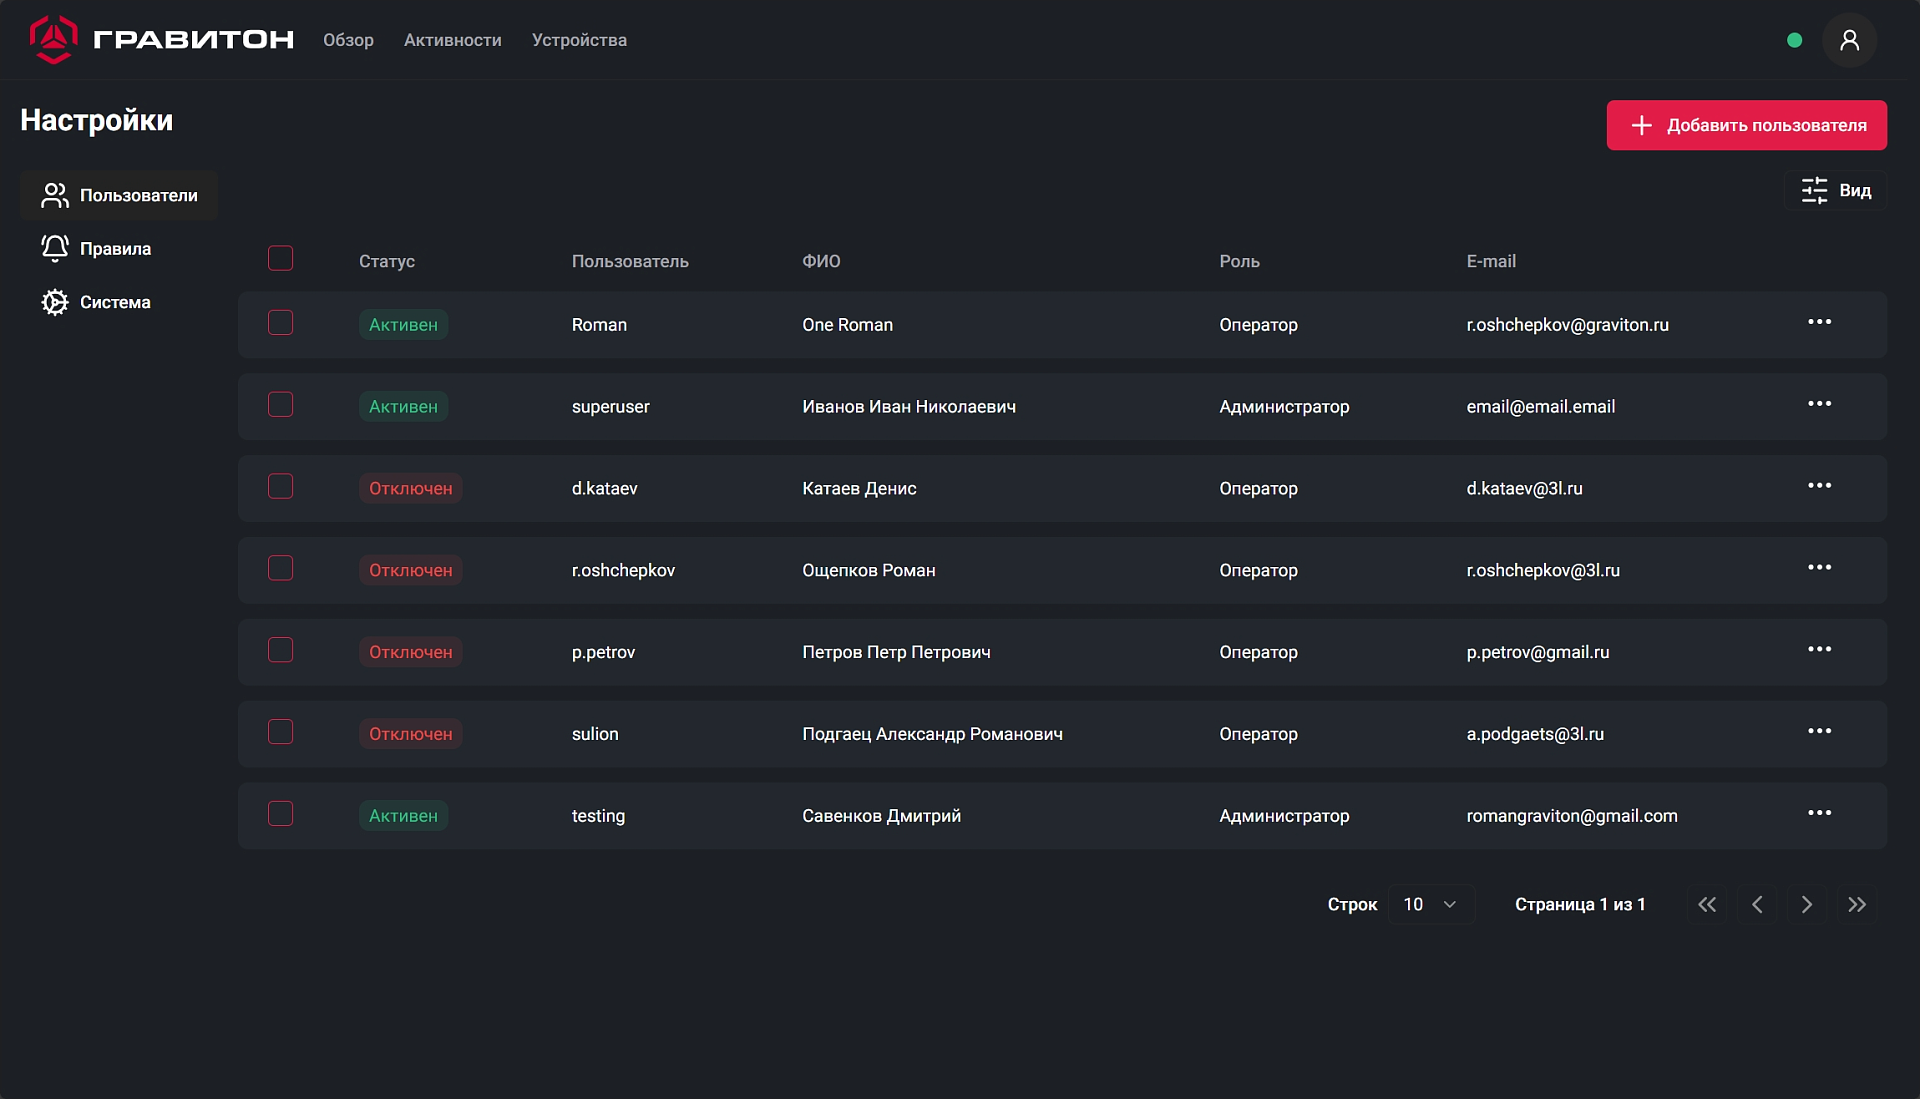
Task: Go to the last page double-arrow
Action: [x=1856, y=905]
